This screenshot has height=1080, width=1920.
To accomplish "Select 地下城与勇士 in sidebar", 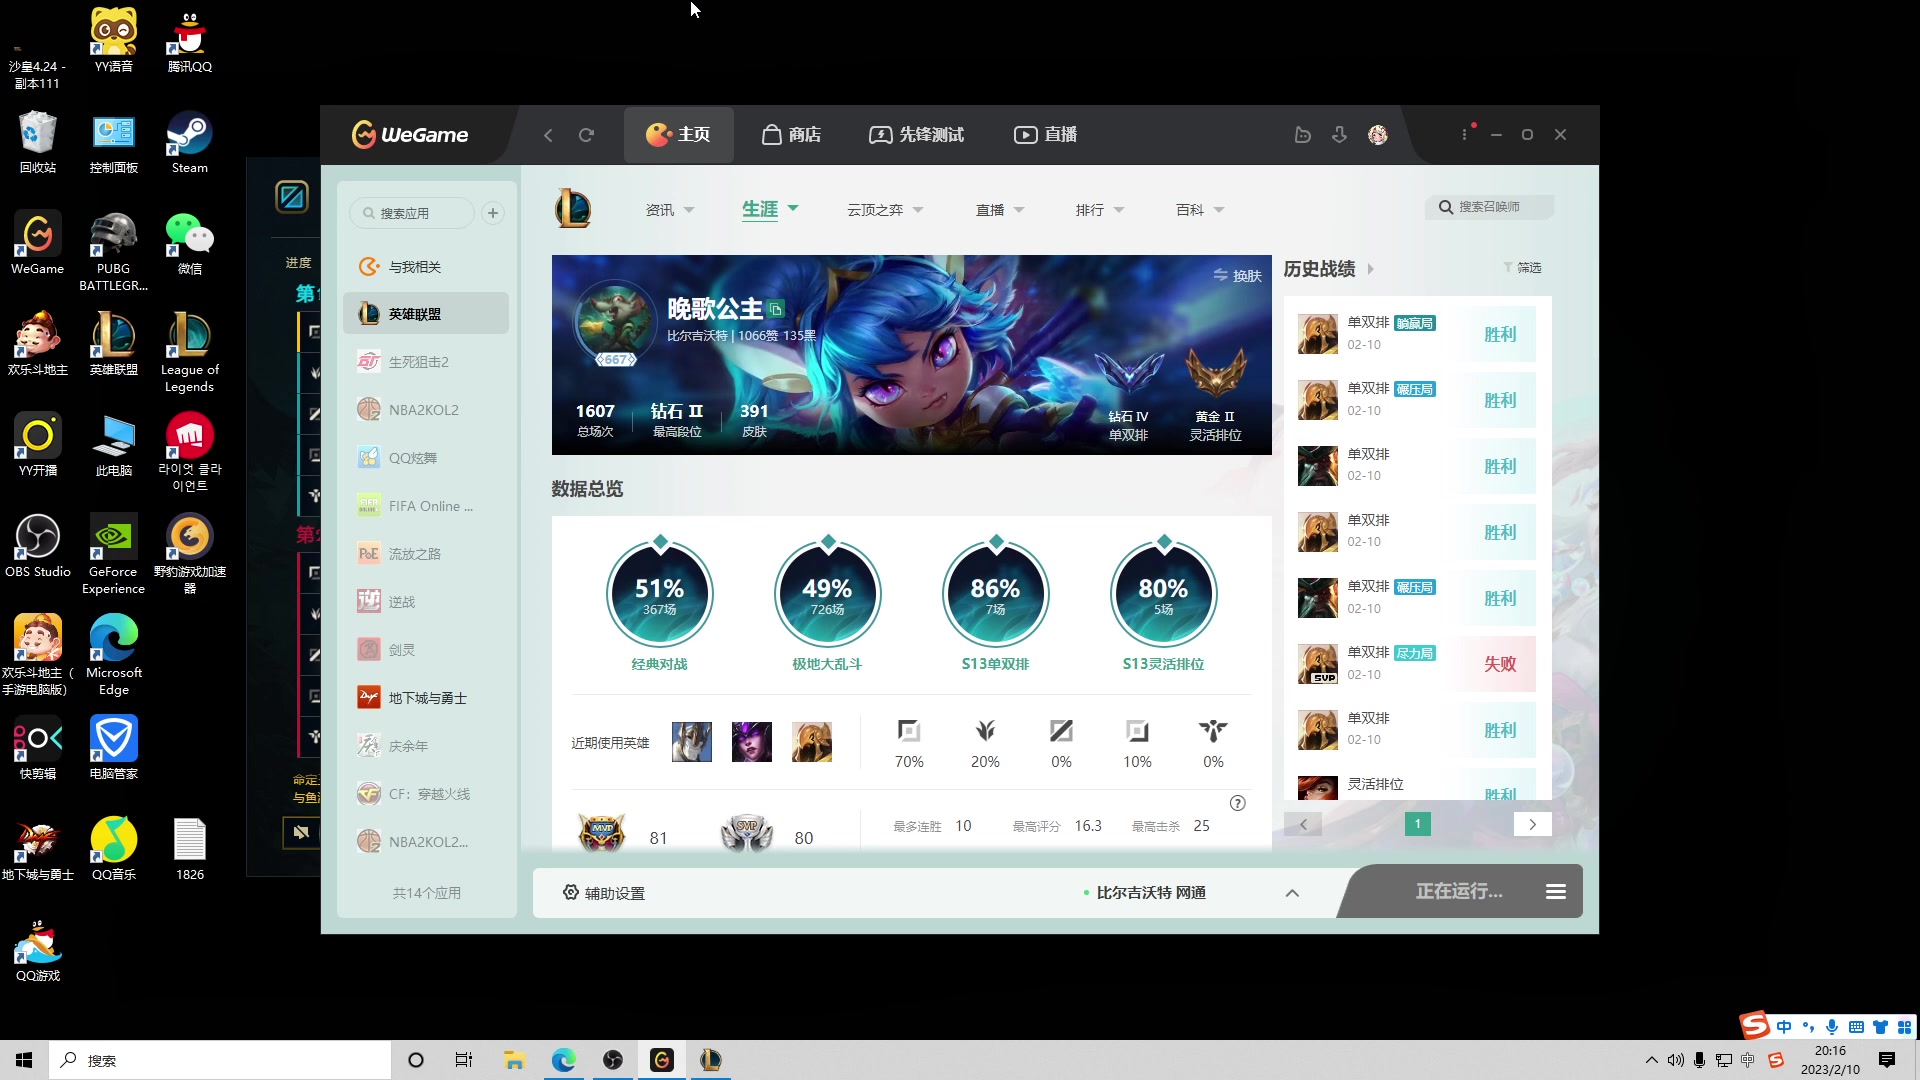I will click(426, 698).
